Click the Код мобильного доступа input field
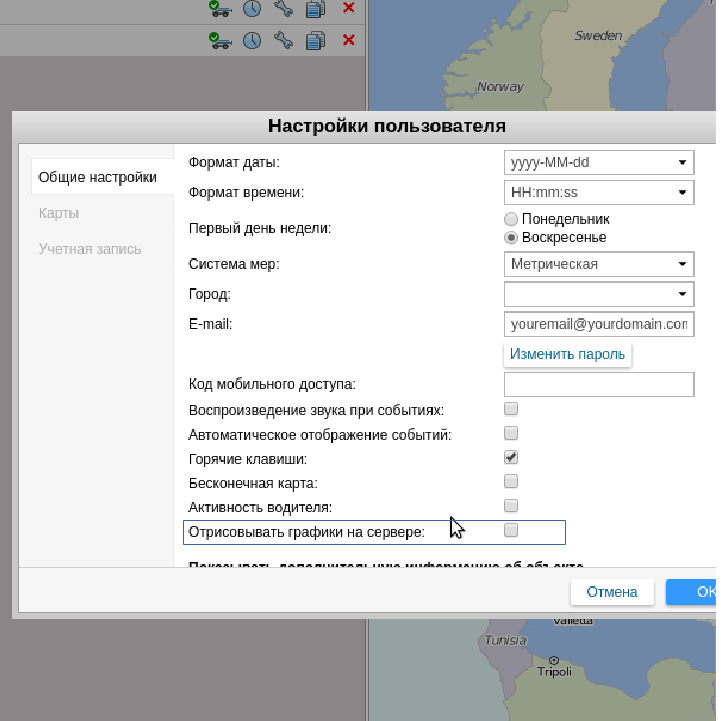The image size is (721, 721). [x=598, y=385]
